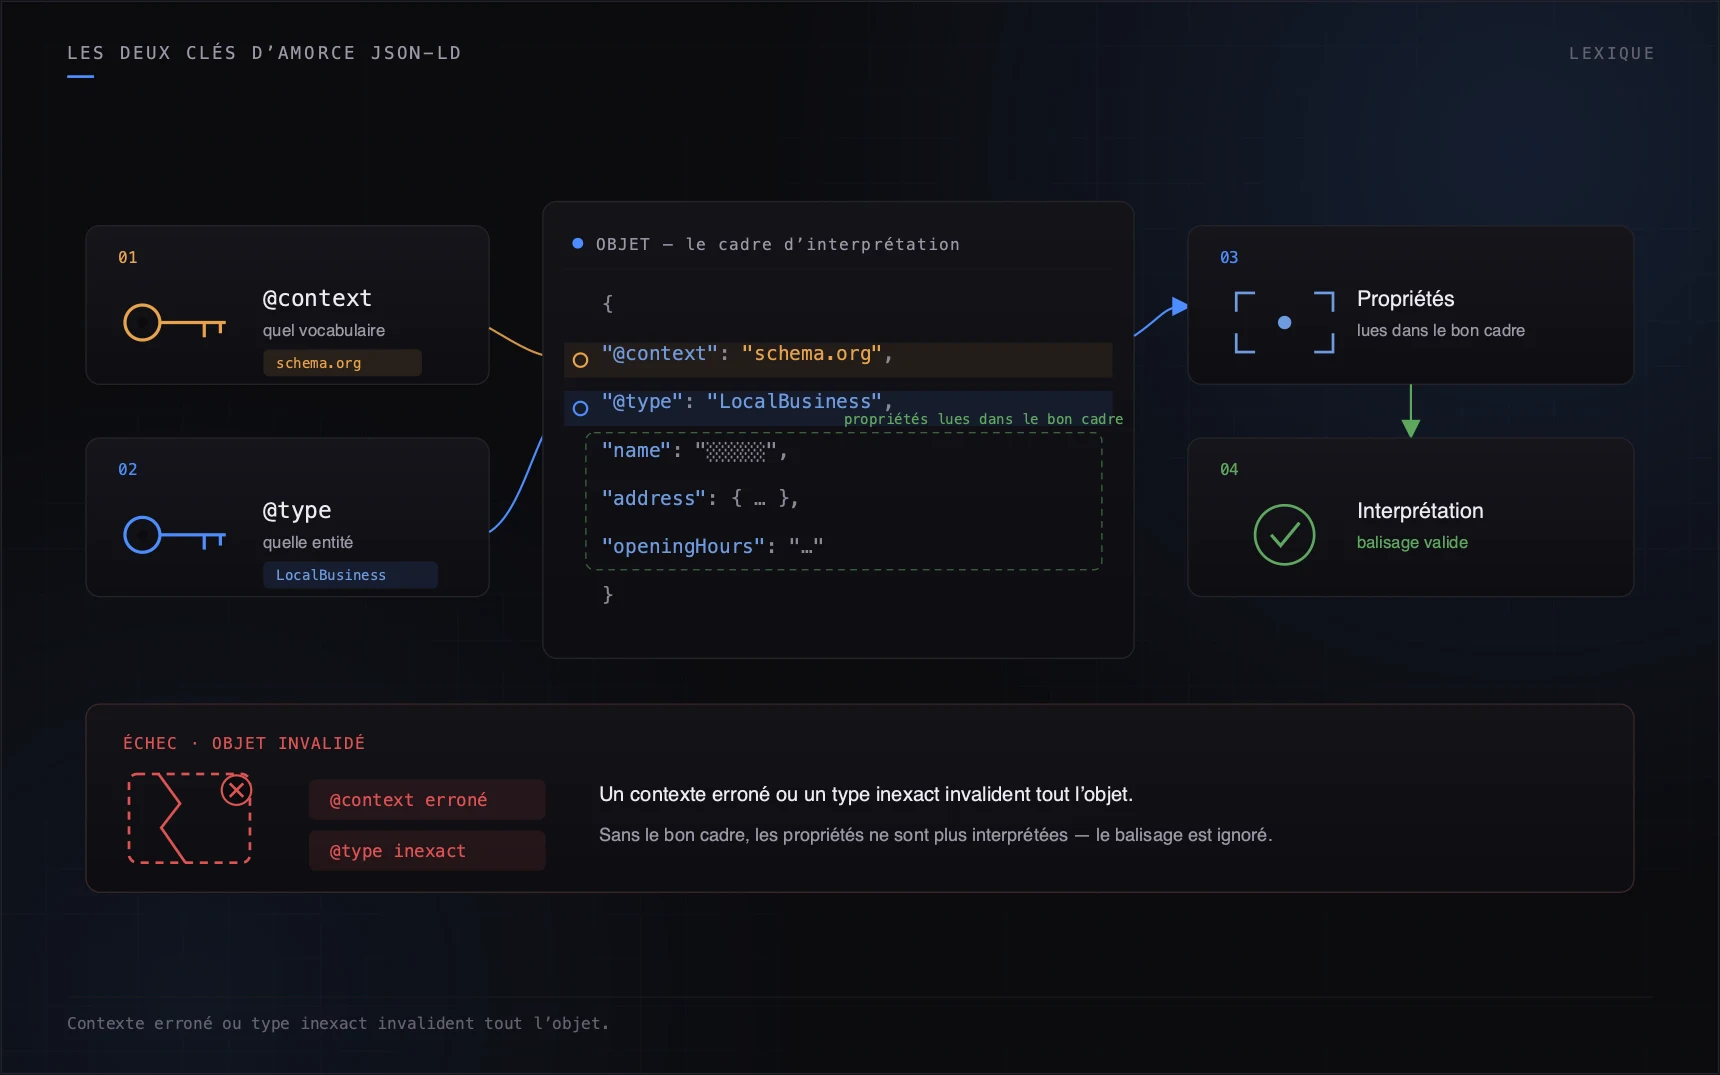Click the green checkmark circle icon
Image resolution: width=1720 pixels, height=1075 pixels.
(1284, 534)
